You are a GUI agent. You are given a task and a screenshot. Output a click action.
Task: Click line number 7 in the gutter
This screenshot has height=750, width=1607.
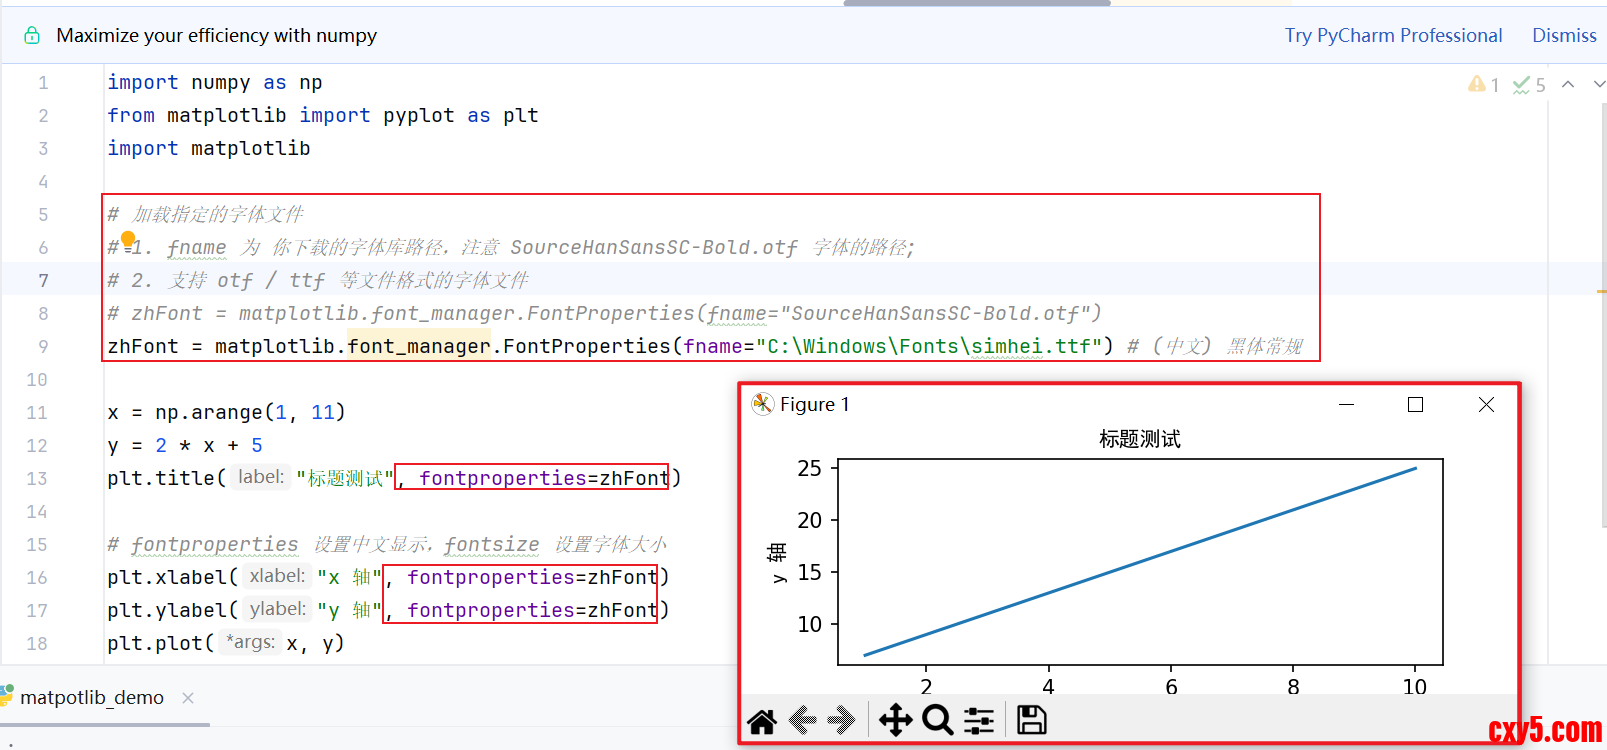coord(43,281)
